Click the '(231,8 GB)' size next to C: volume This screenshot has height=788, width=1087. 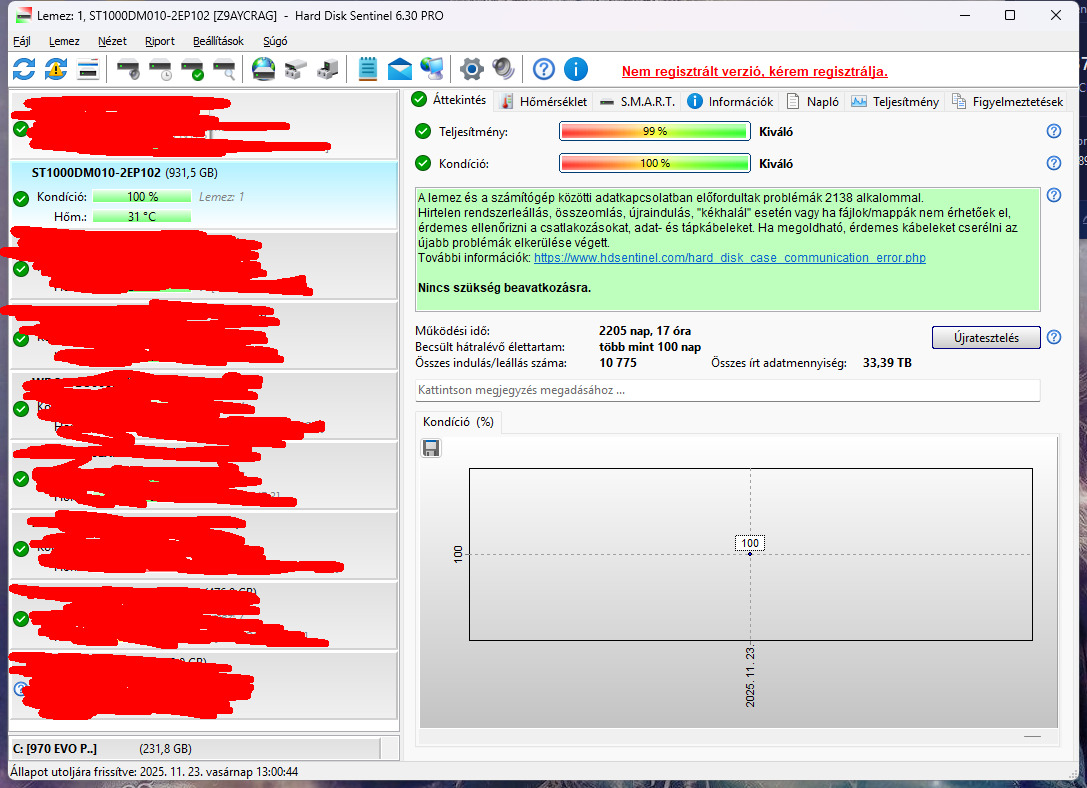(166, 748)
